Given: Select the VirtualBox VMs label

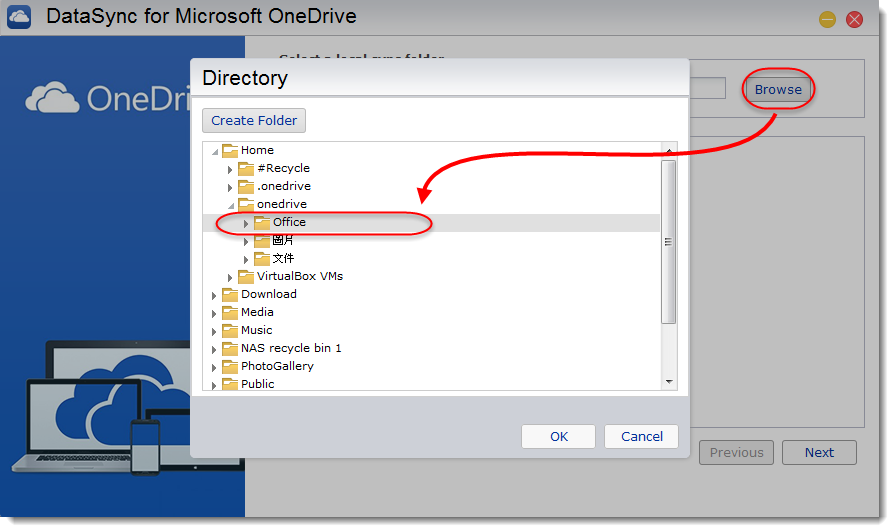Looking at the screenshot, I should coord(300,276).
